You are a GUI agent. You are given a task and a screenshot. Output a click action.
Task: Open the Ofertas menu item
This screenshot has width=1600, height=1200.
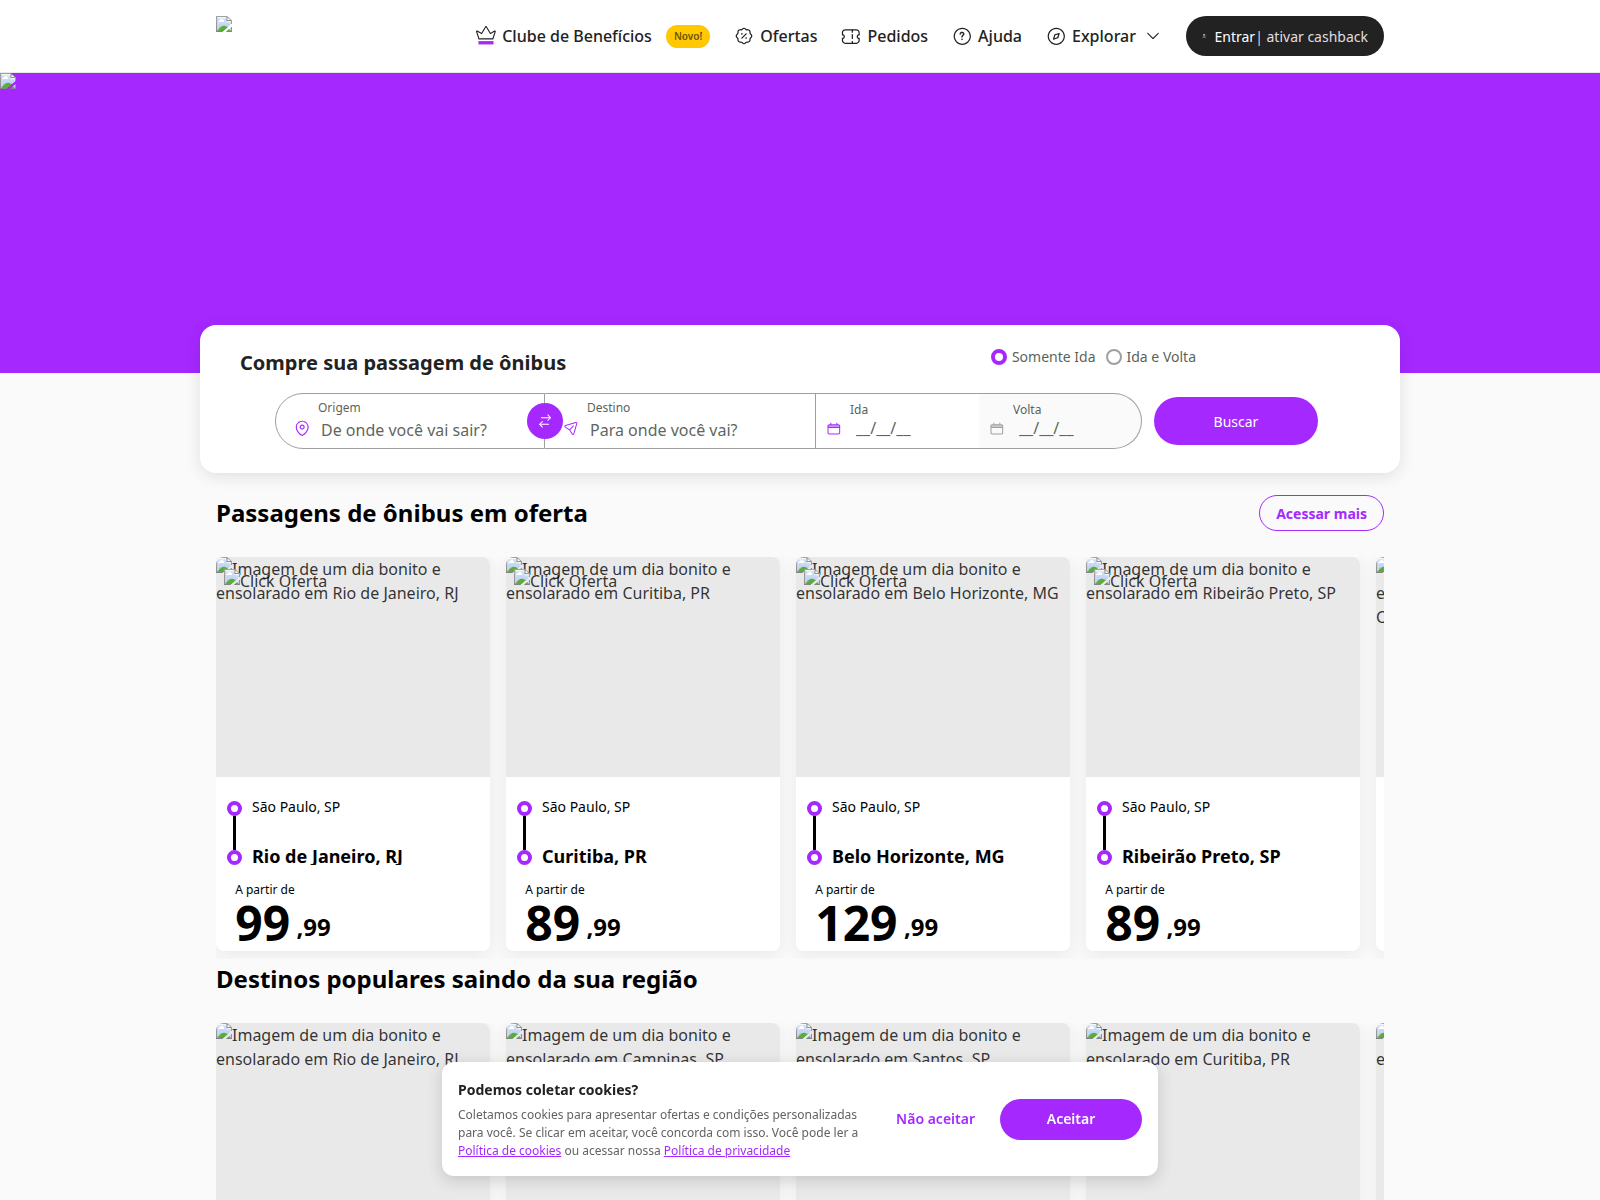click(776, 36)
